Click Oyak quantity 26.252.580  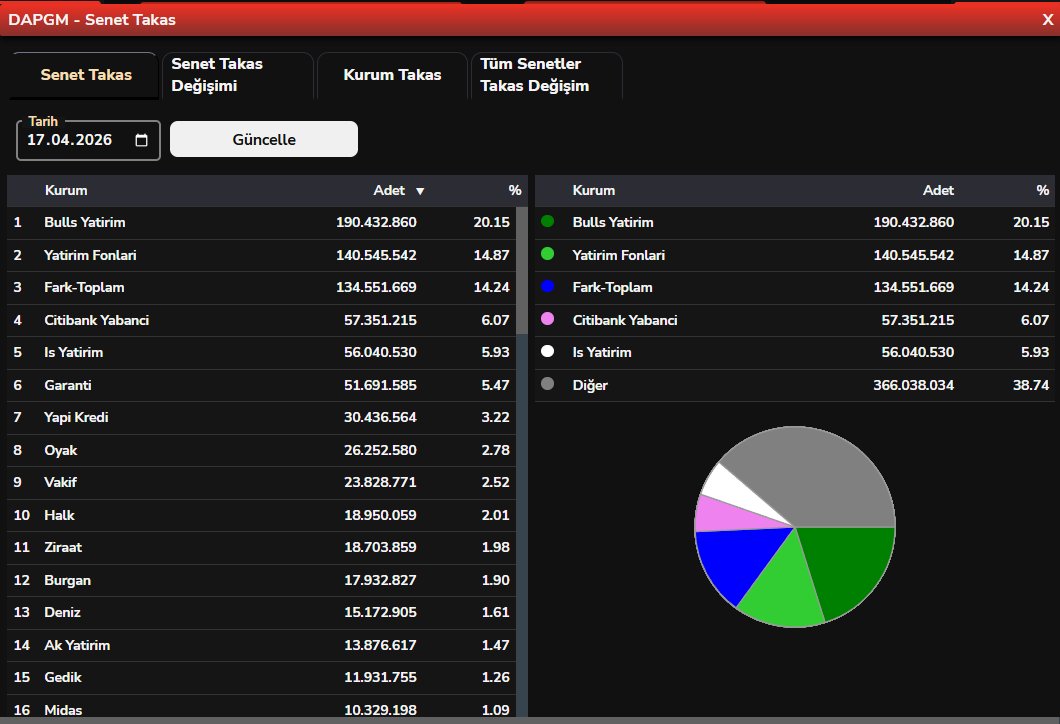380,450
